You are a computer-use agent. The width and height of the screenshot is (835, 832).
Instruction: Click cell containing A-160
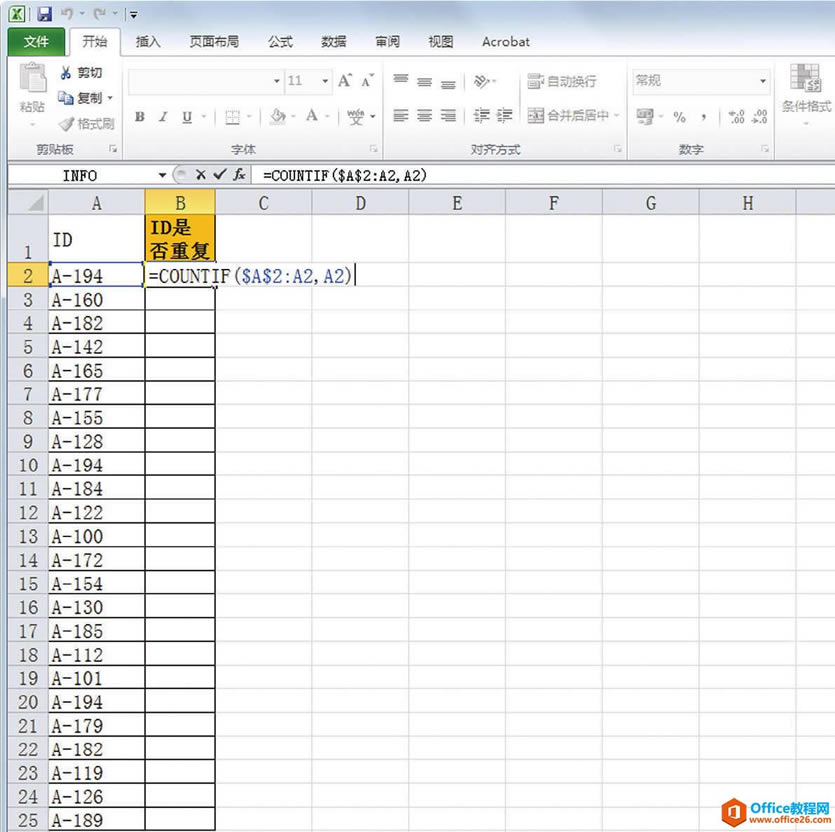(96, 300)
